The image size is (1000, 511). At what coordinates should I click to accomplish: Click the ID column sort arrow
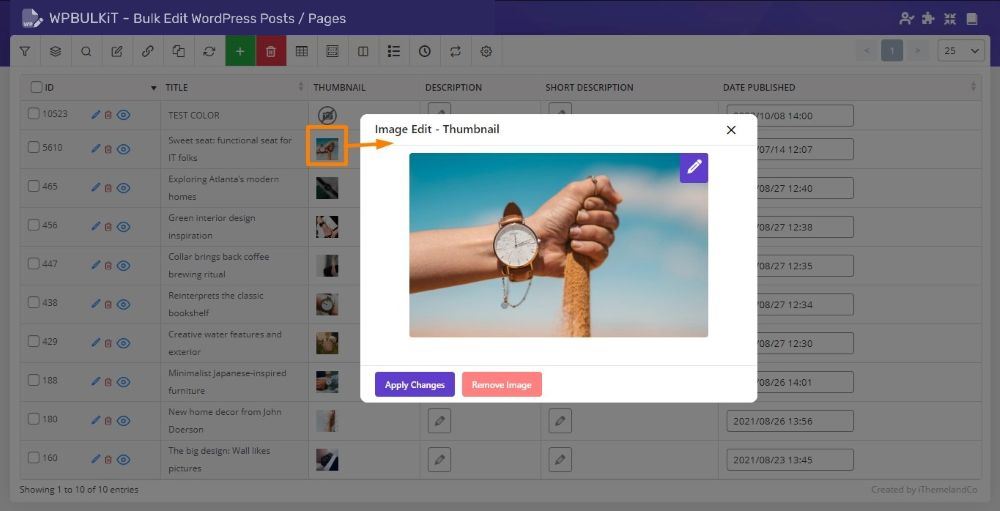[153, 87]
